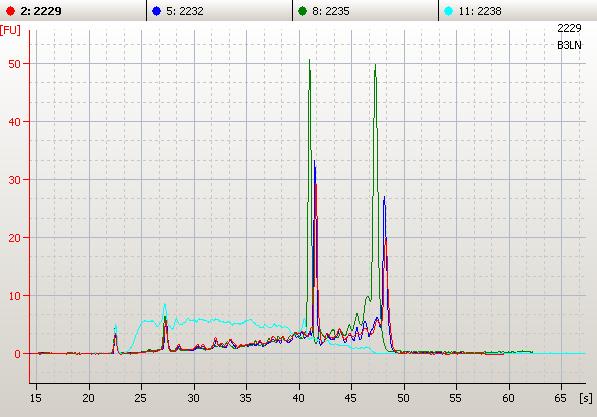Viewport: 597px width, 417px height.
Task: Click the 50 tick on the FU axis
Action: tap(14, 64)
